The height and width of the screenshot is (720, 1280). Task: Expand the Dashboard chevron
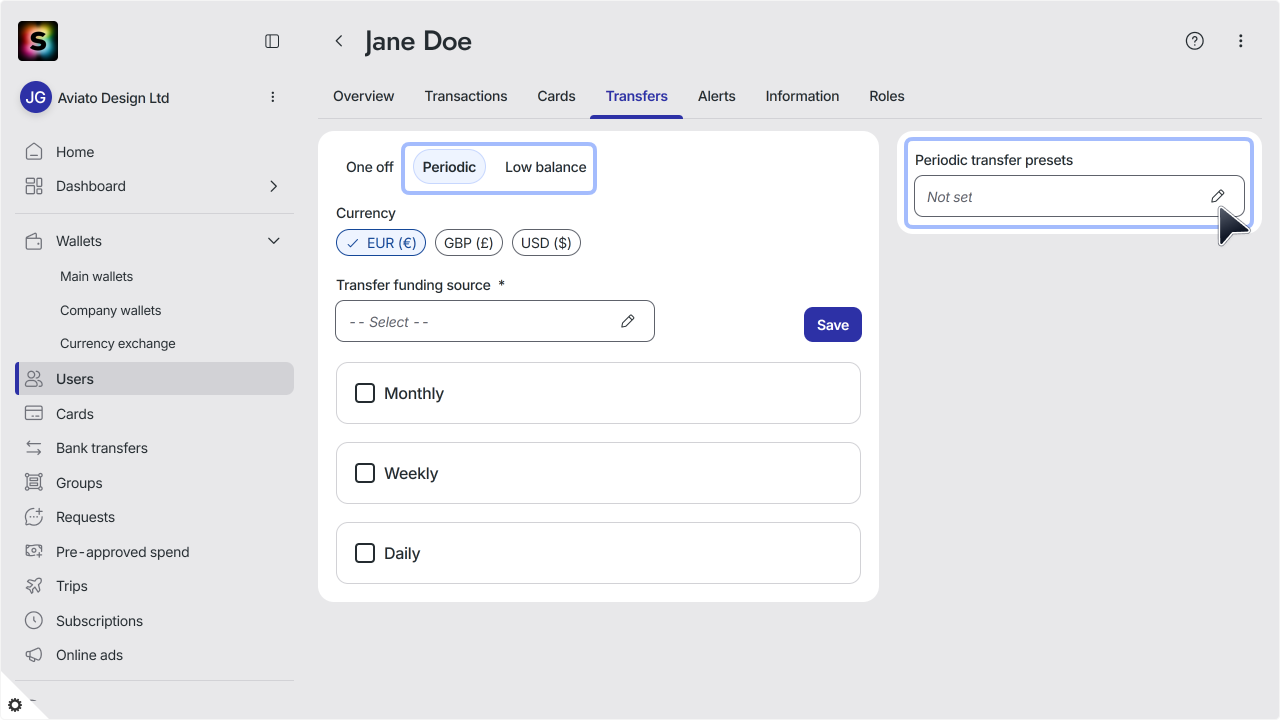pos(274,186)
